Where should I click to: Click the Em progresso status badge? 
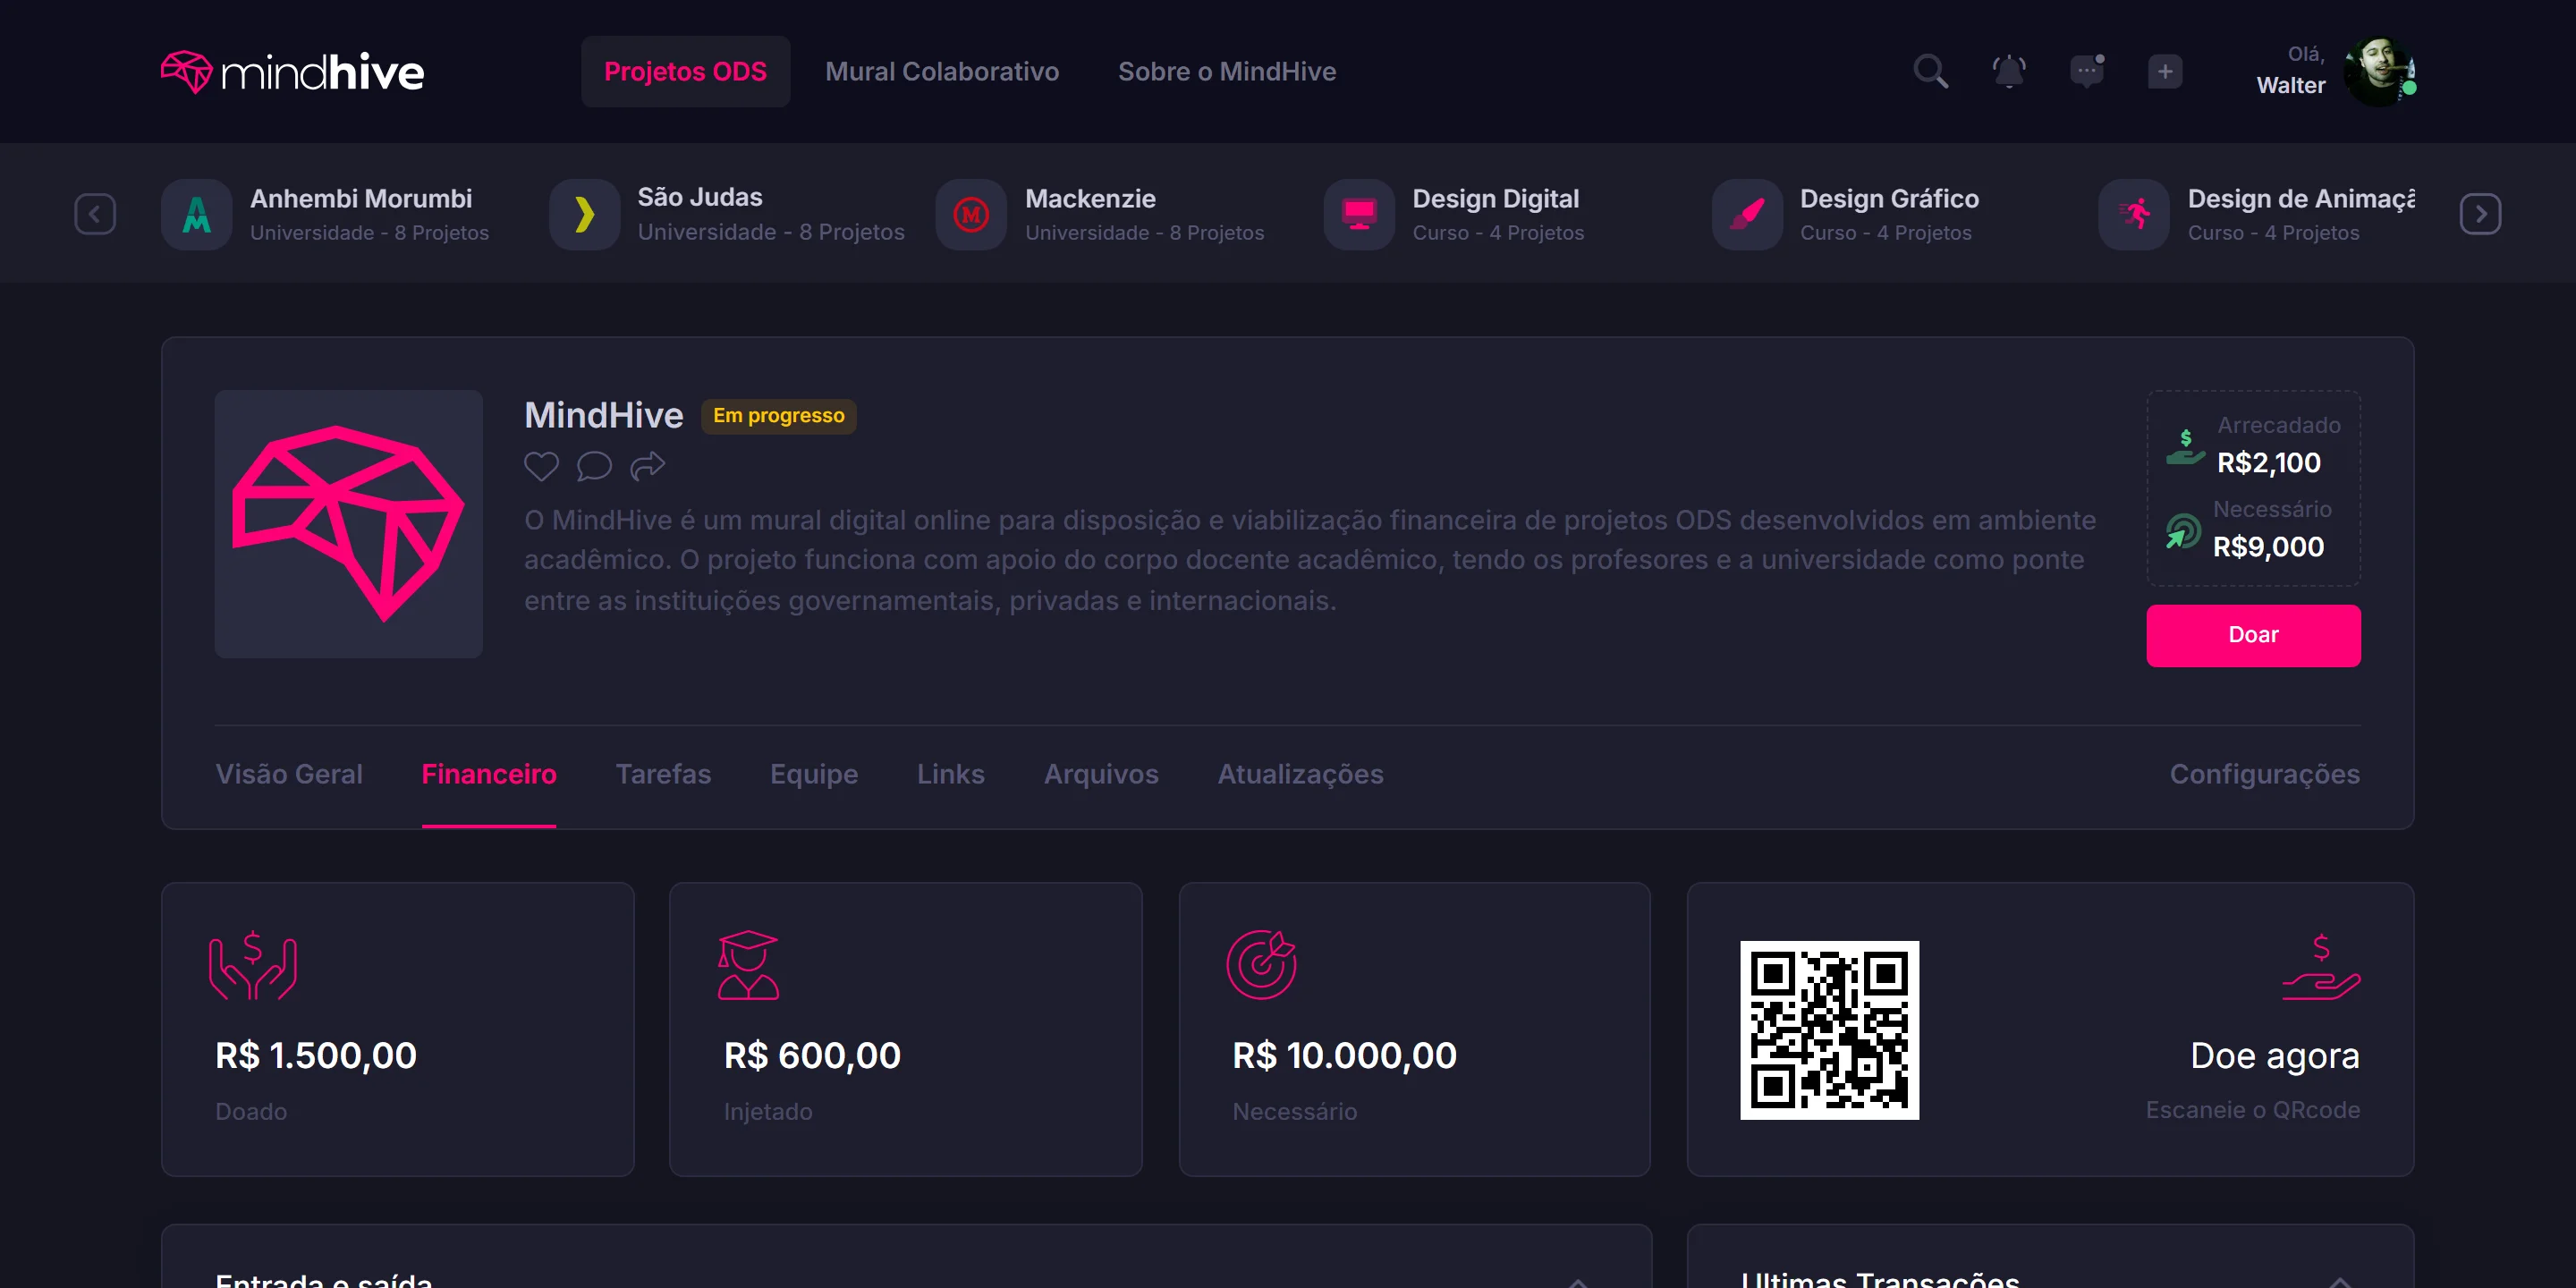coord(778,415)
